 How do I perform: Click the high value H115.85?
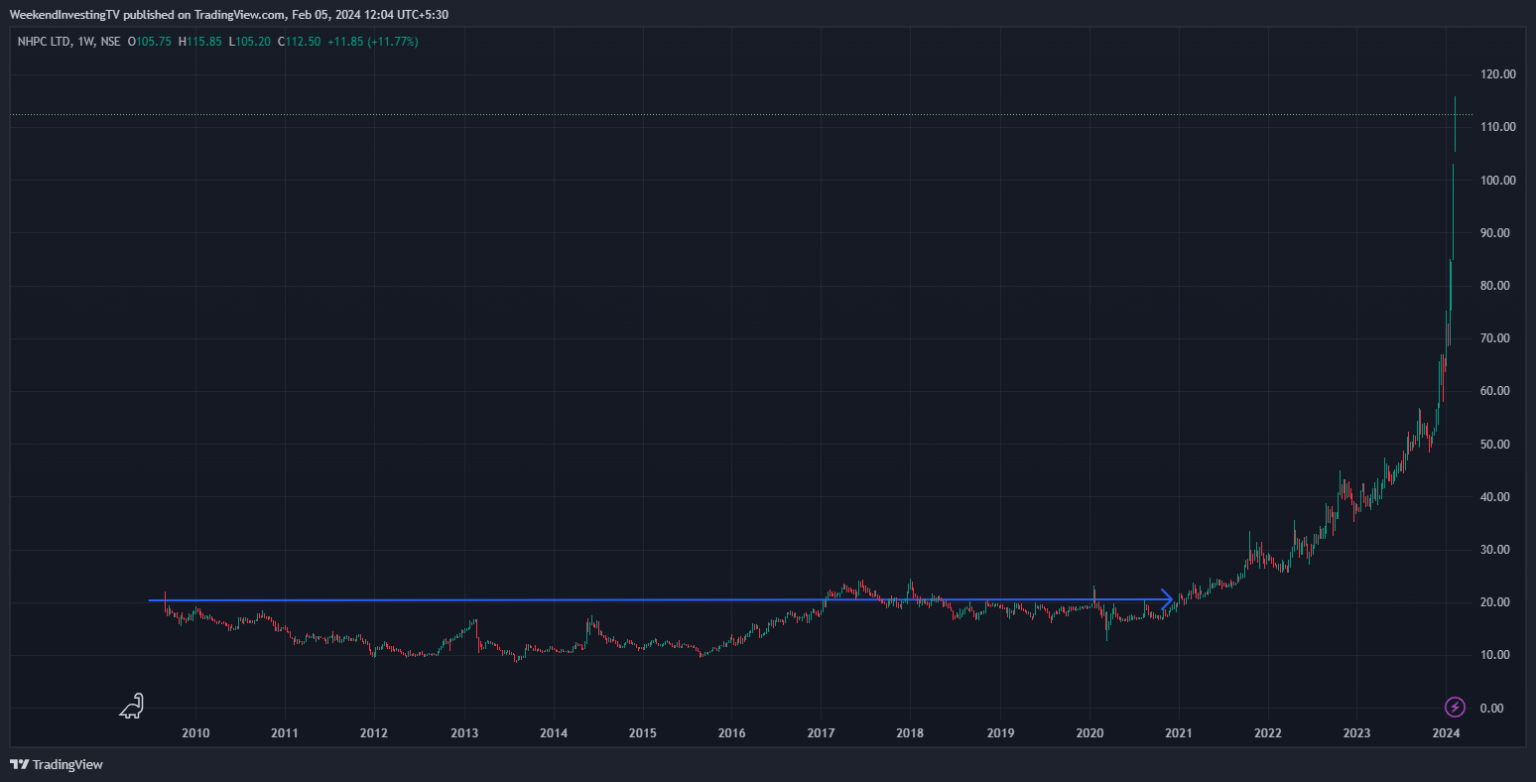(x=201, y=42)
